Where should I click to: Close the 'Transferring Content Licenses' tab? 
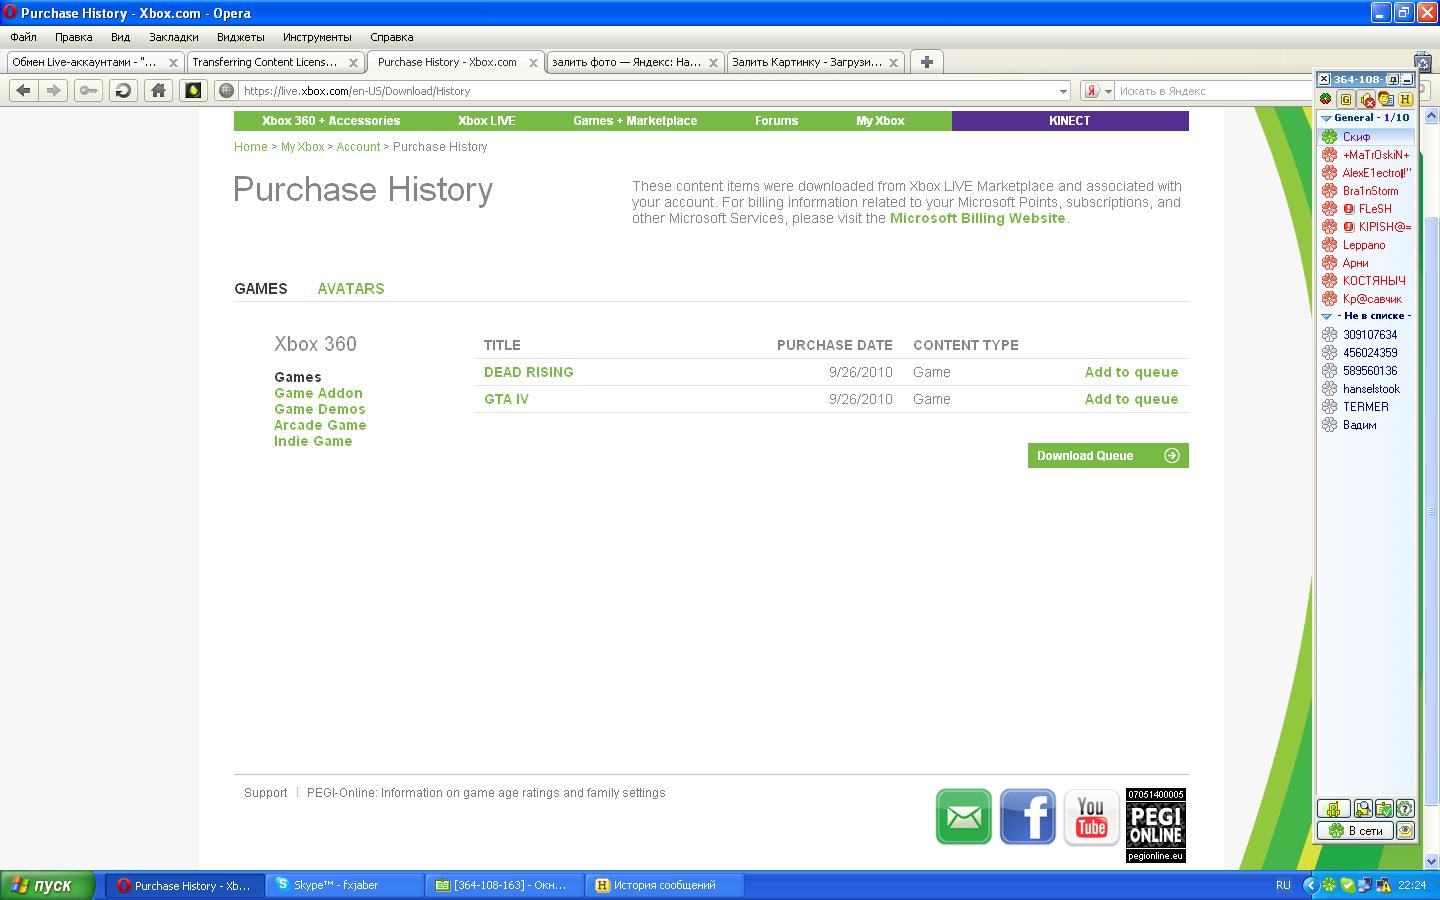point(353,62)
